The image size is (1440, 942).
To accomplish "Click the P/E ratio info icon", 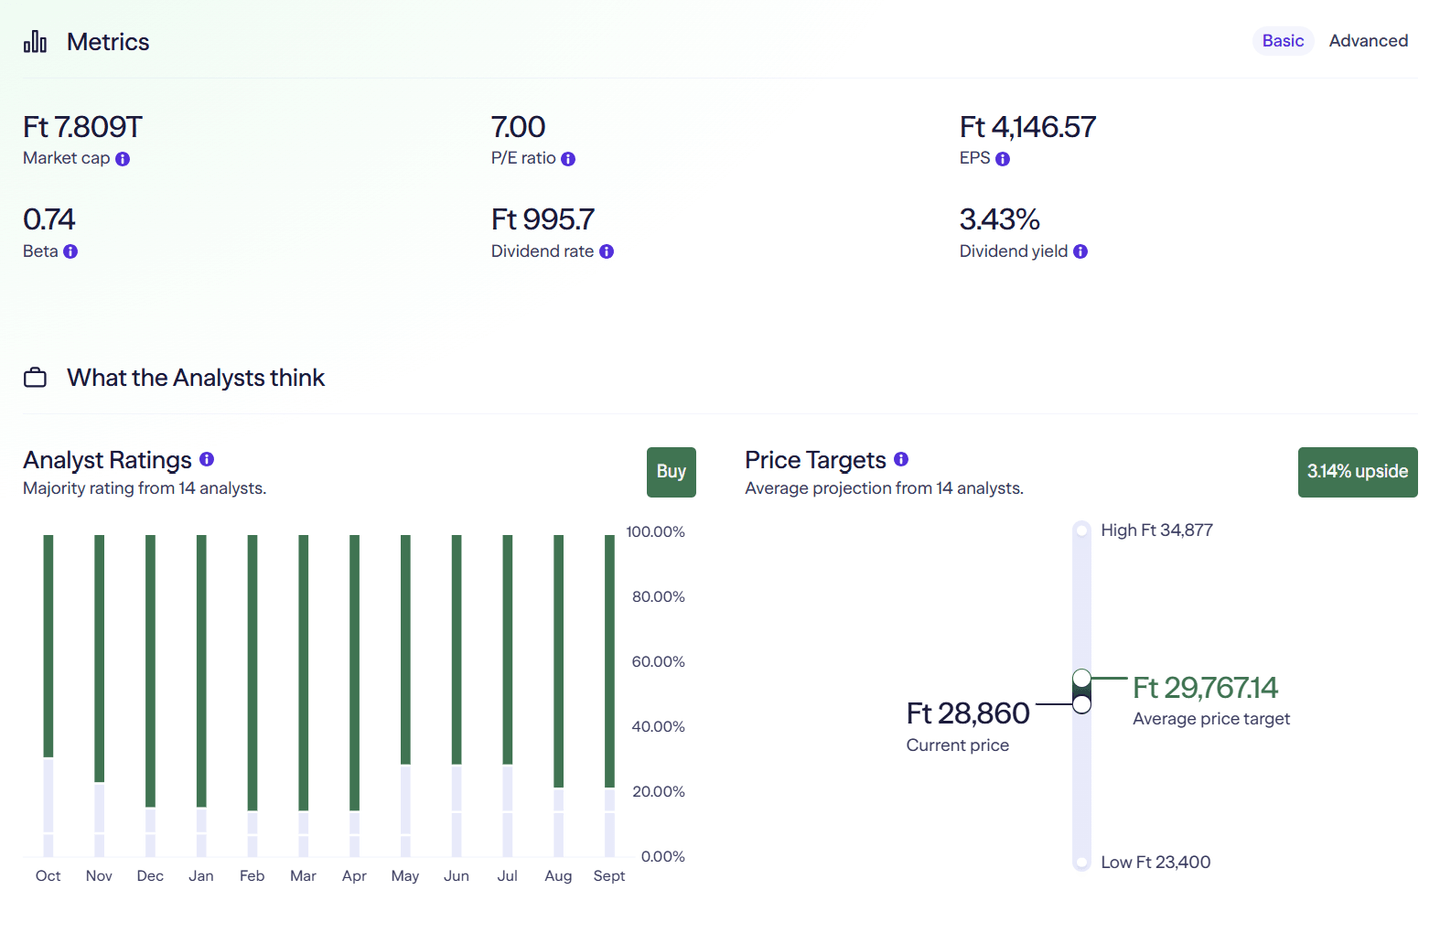I will click(568, 159).
